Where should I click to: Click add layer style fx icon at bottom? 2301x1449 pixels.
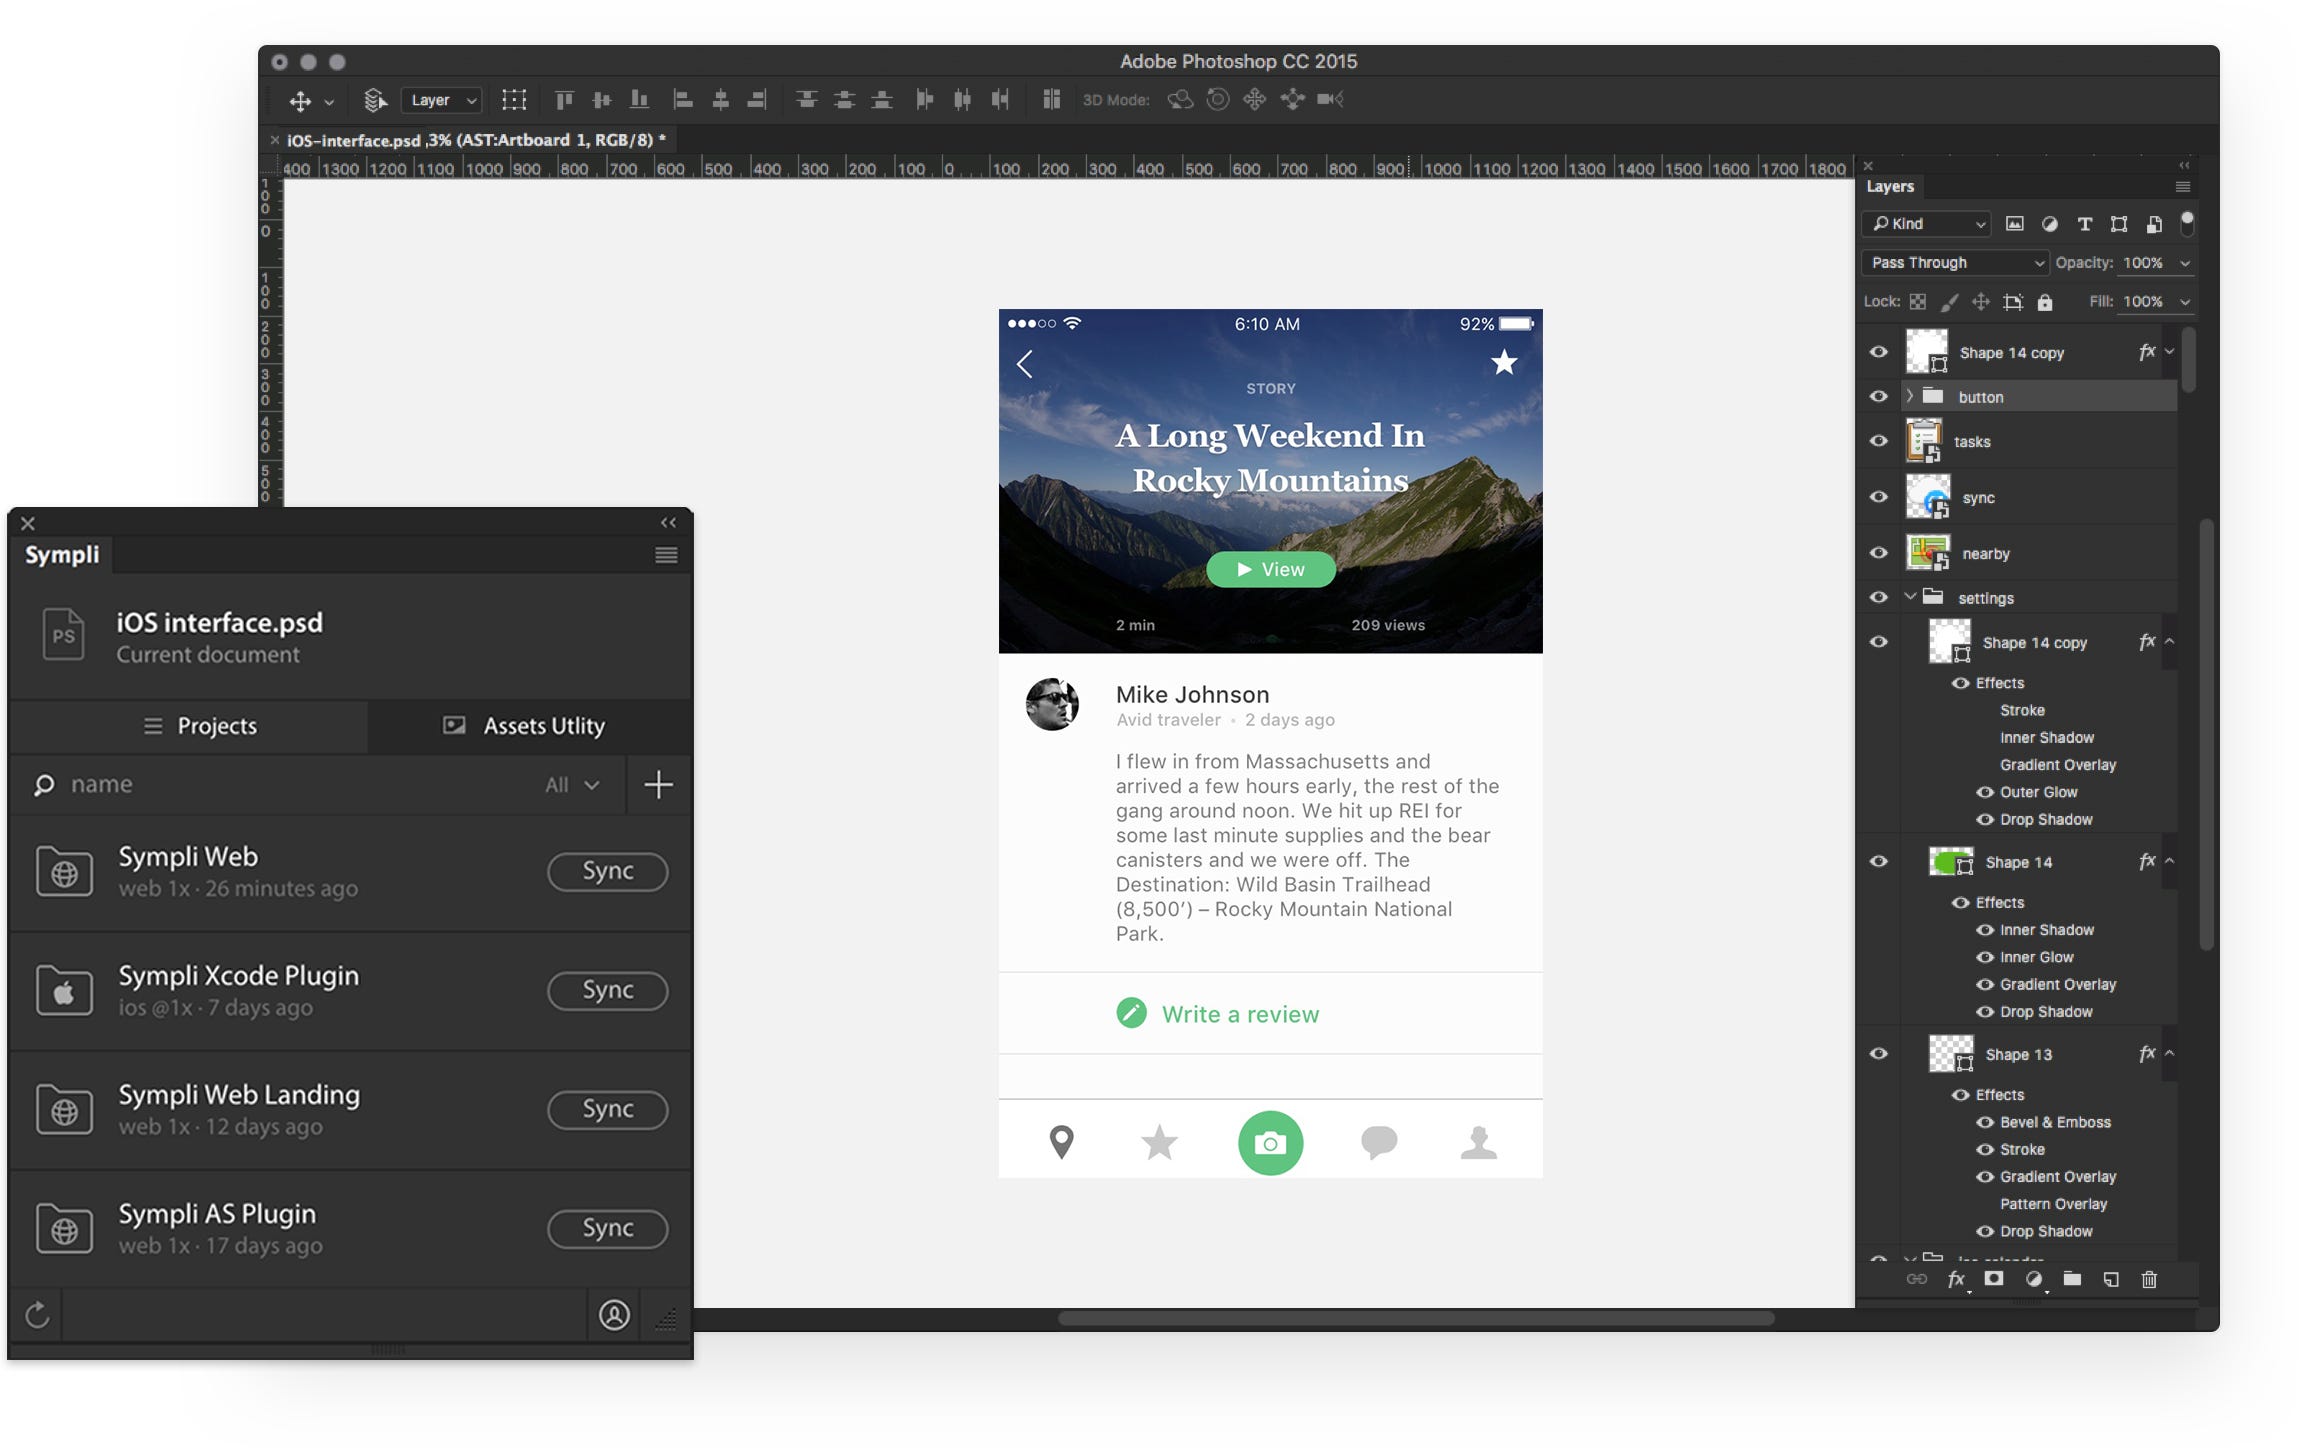(1956, 1279)
